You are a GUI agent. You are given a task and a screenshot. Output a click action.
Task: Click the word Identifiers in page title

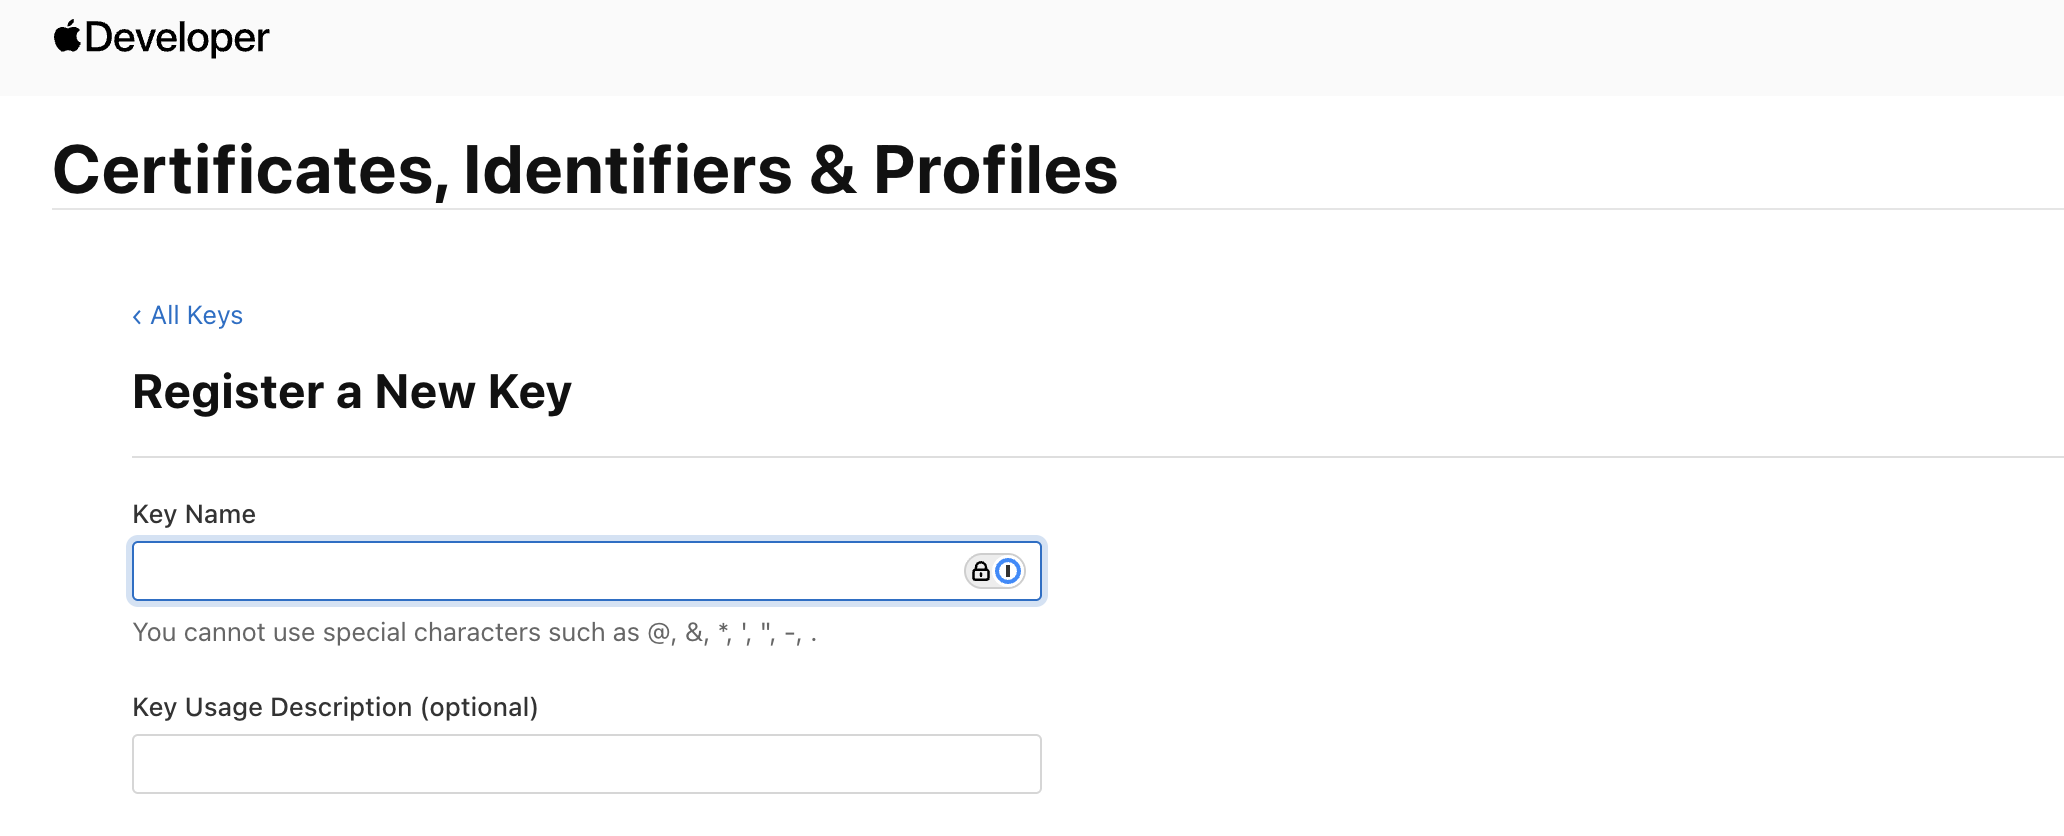coord(628,170)
